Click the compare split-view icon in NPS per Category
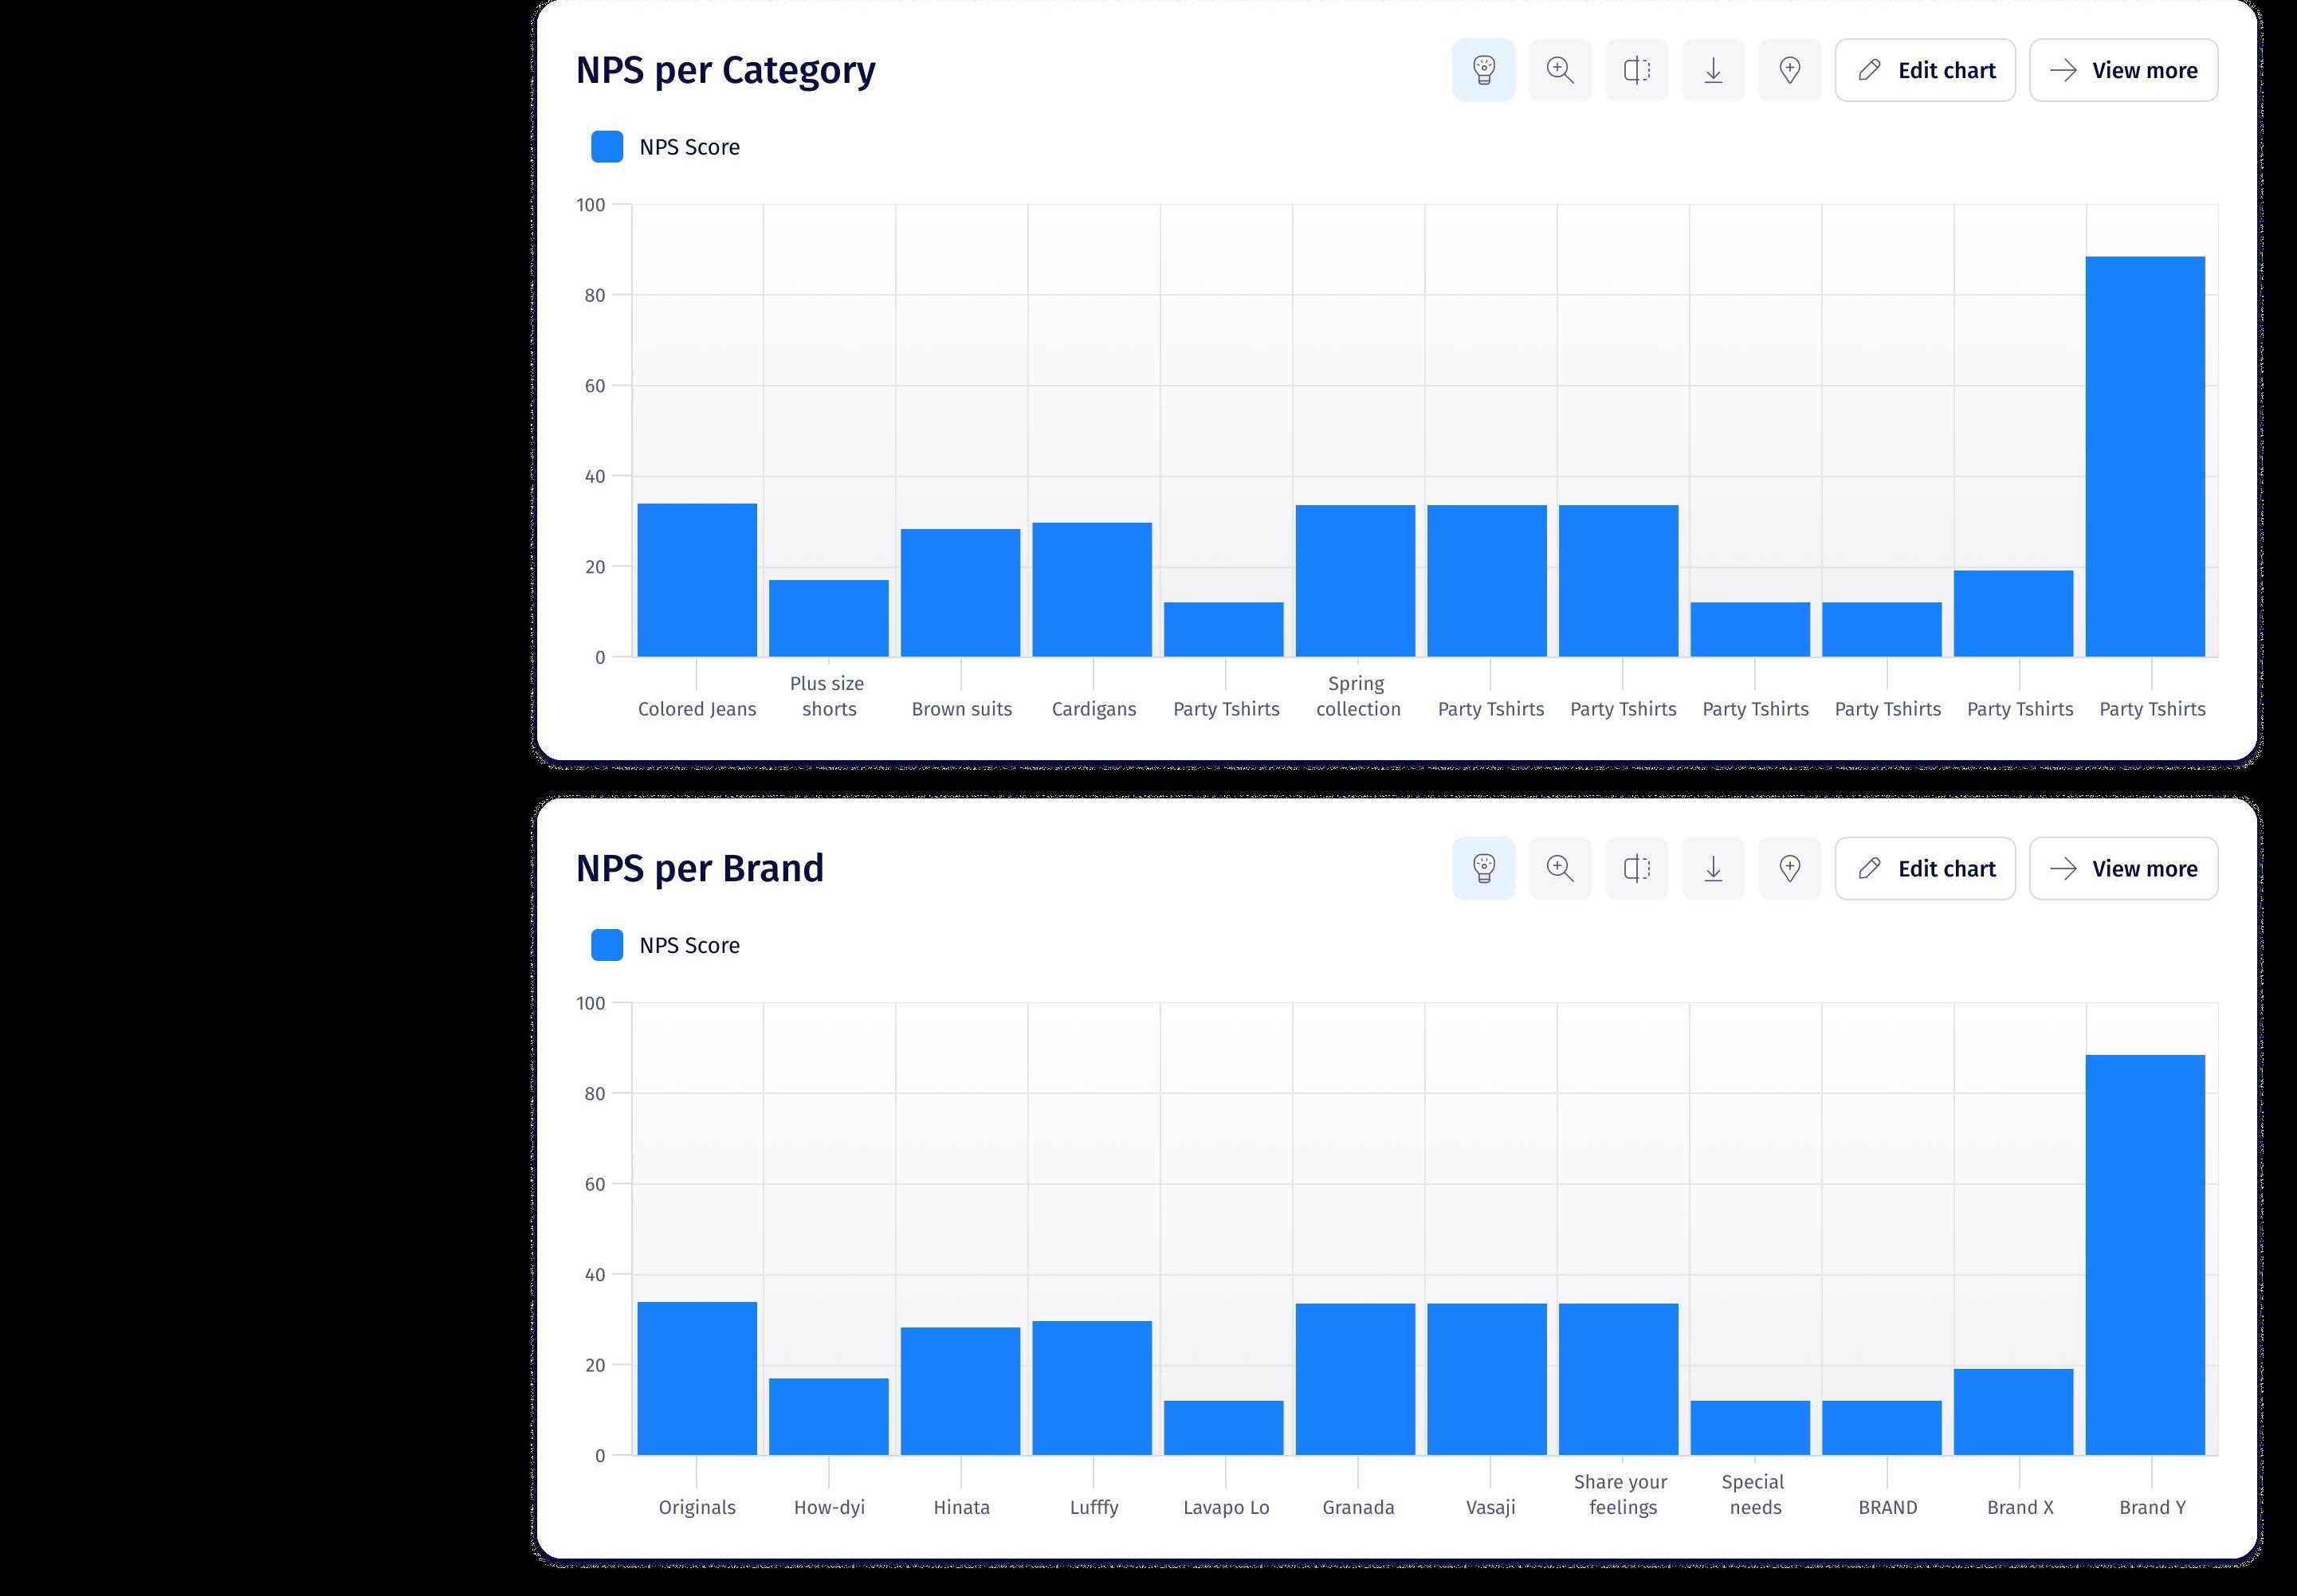Viewport: 2297px width, 1596px height. pos(1637,70)
